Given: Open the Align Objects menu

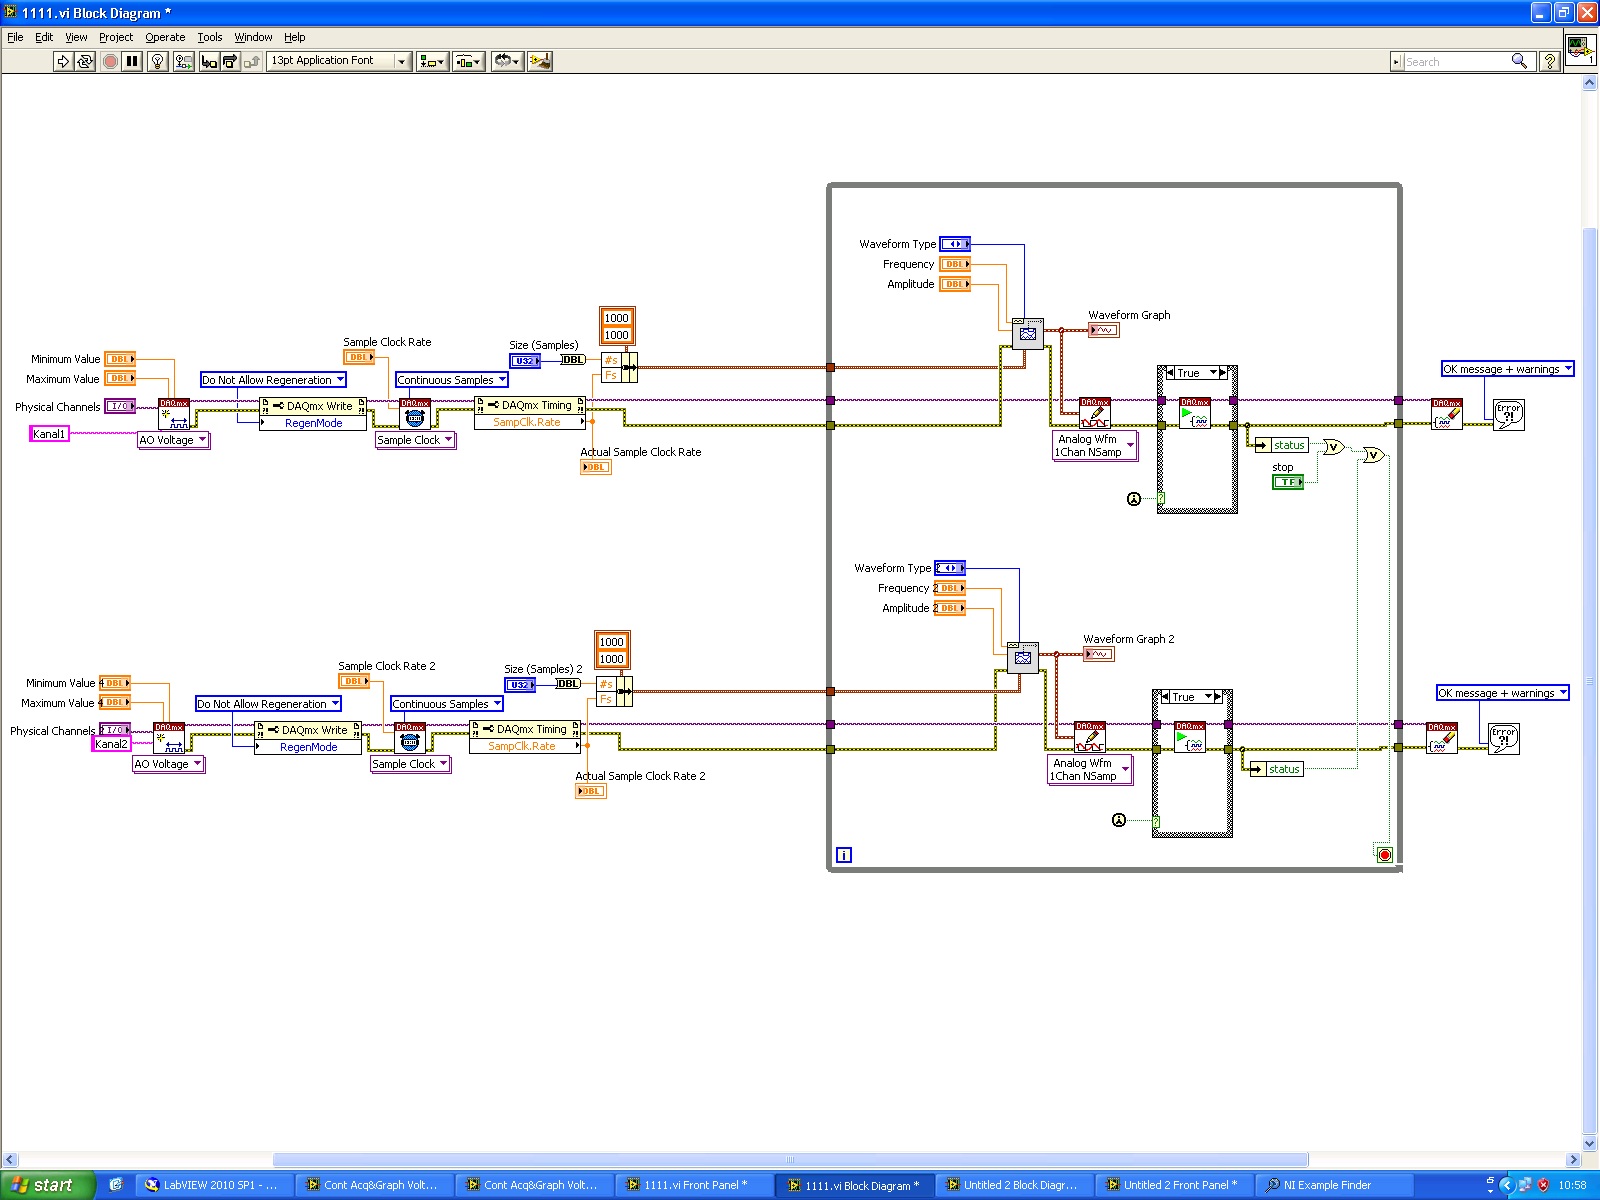Looking at the screenshot, I should [432, 61].
